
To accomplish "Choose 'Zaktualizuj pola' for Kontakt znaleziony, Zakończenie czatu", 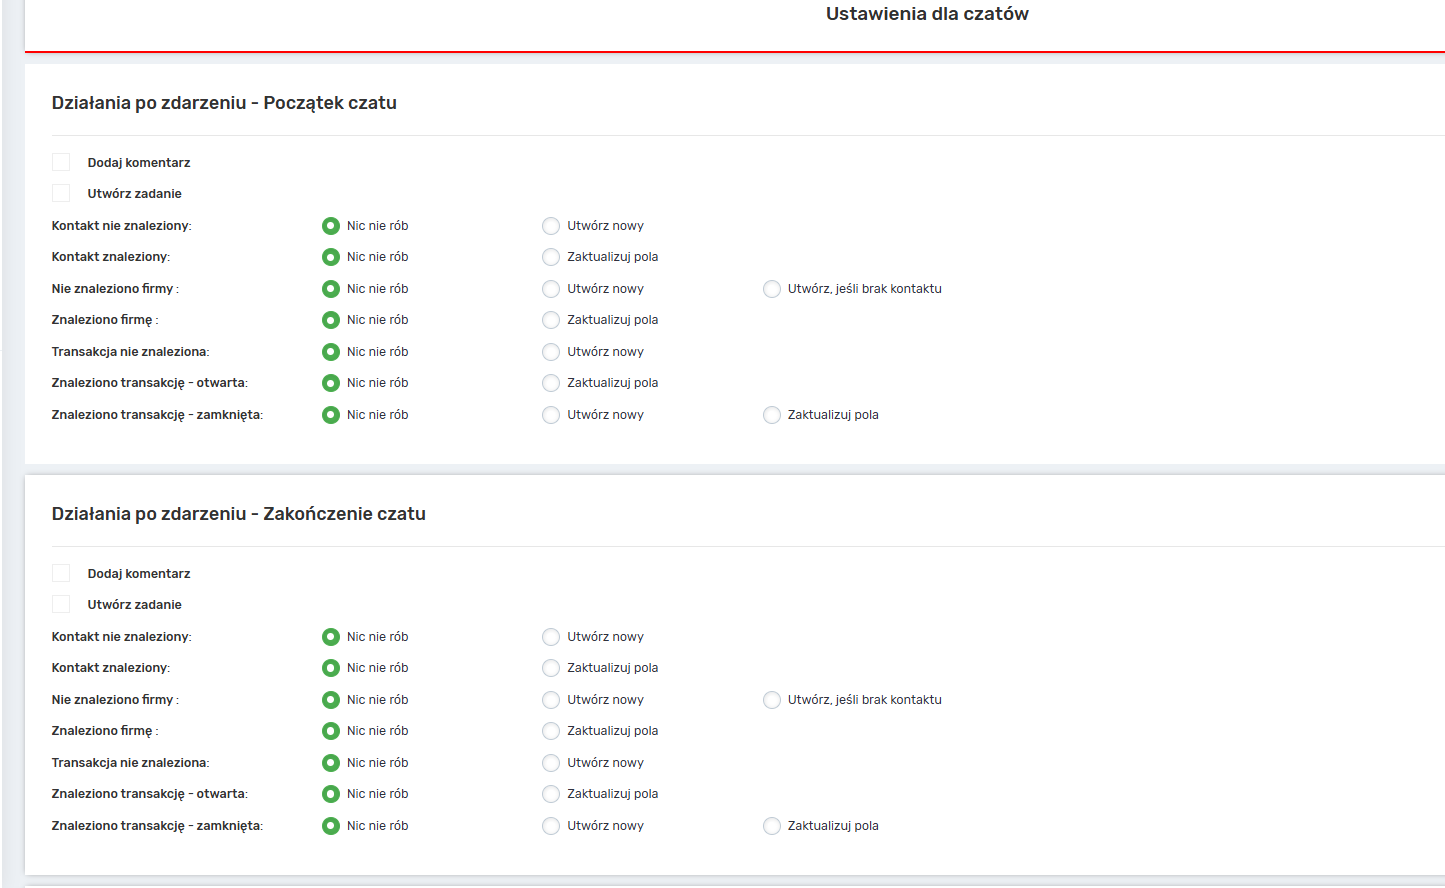I will click(551, 668).
